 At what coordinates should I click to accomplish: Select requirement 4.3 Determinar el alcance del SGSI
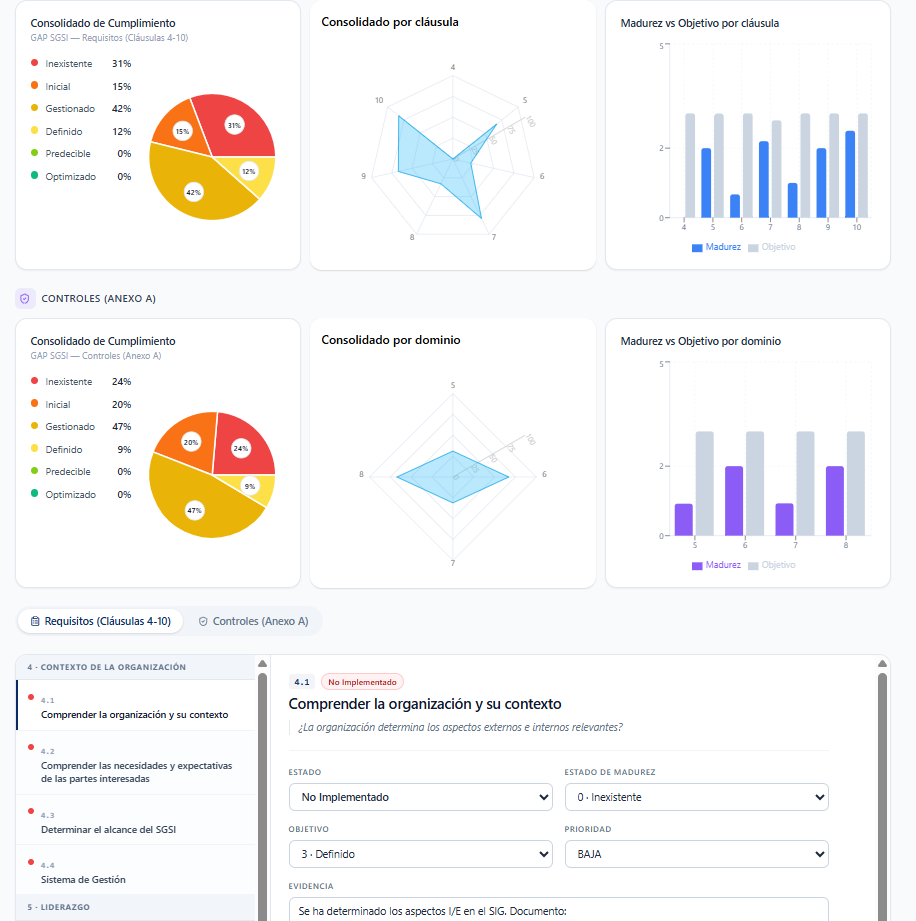pos(137,820)
